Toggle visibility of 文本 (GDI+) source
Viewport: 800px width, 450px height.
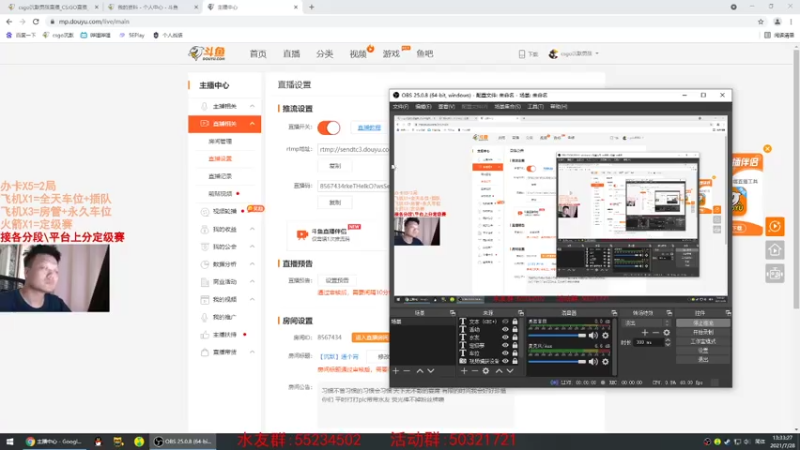coord(505,322)
